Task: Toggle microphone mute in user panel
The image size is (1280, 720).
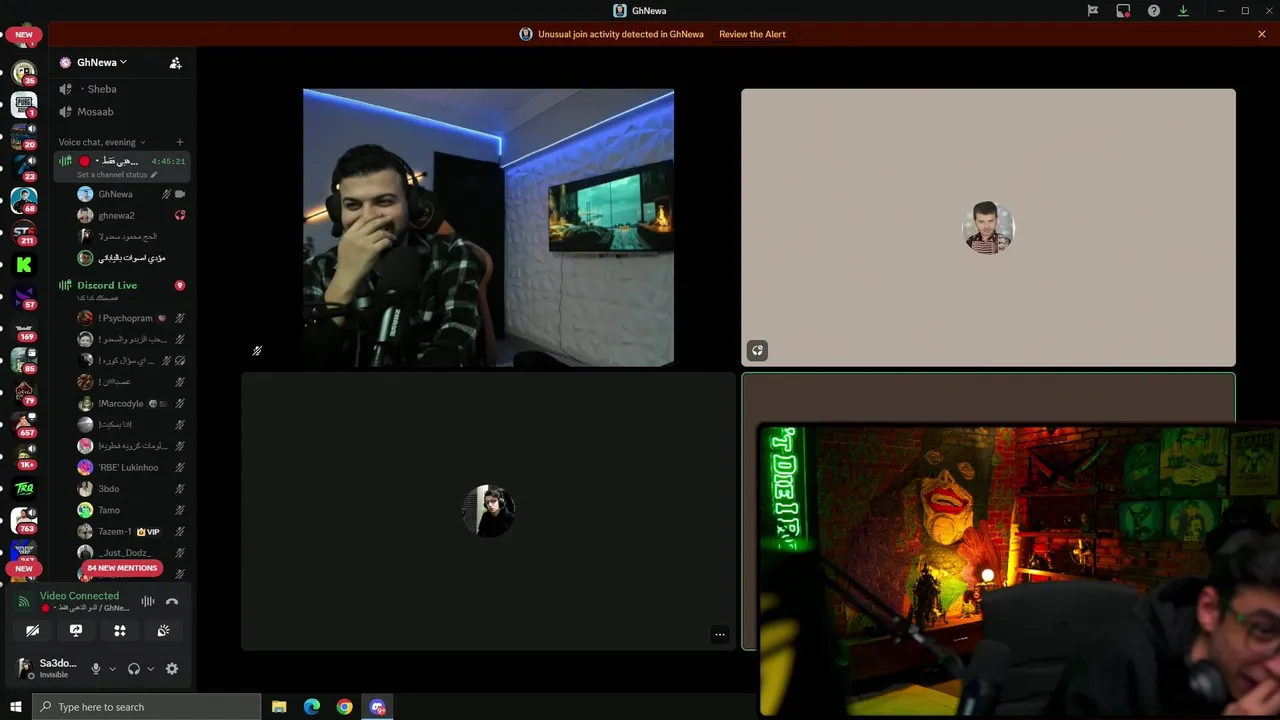Action: pyautogui.click(x=96, y=669)
